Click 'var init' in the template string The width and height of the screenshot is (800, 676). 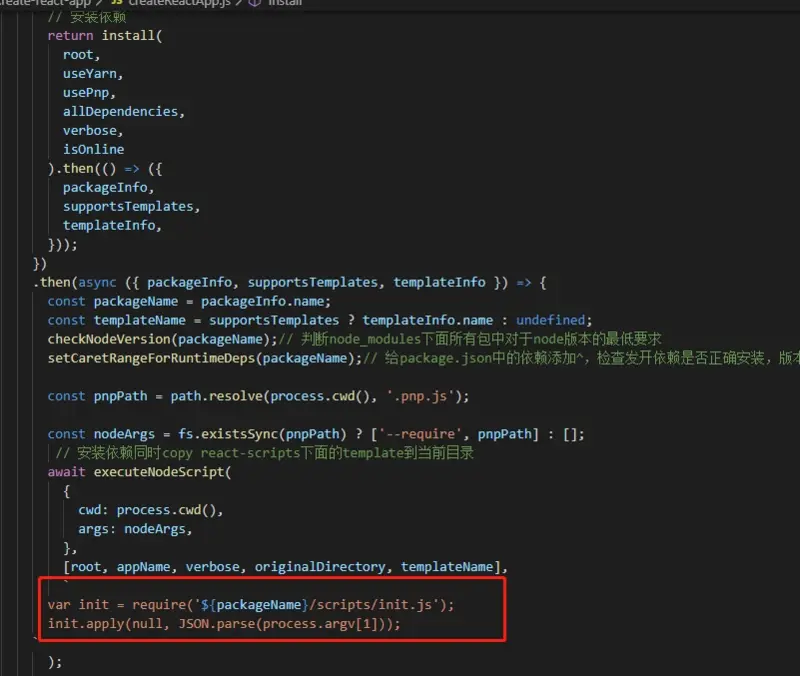78,605
